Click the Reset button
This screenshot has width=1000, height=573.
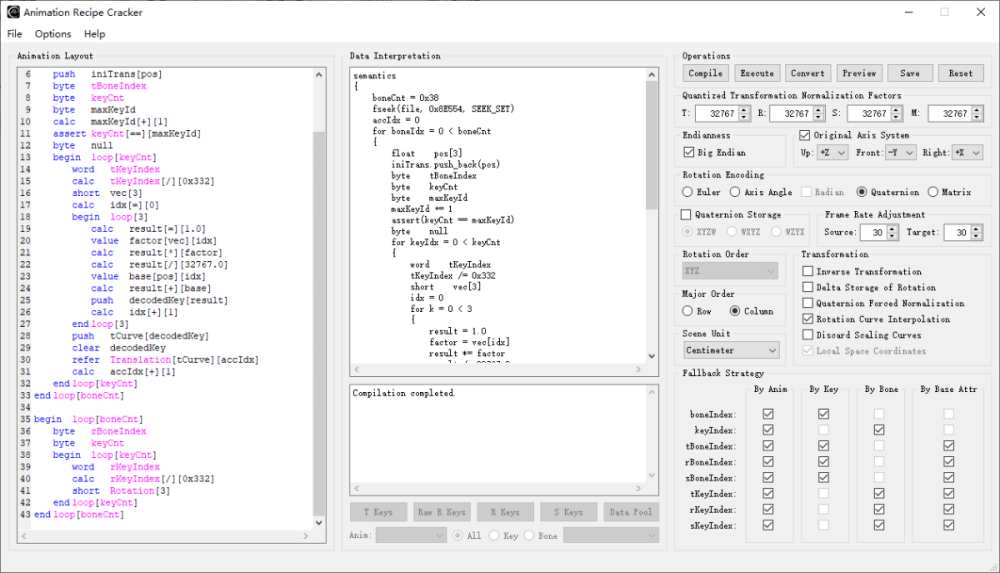pos(961,73)
